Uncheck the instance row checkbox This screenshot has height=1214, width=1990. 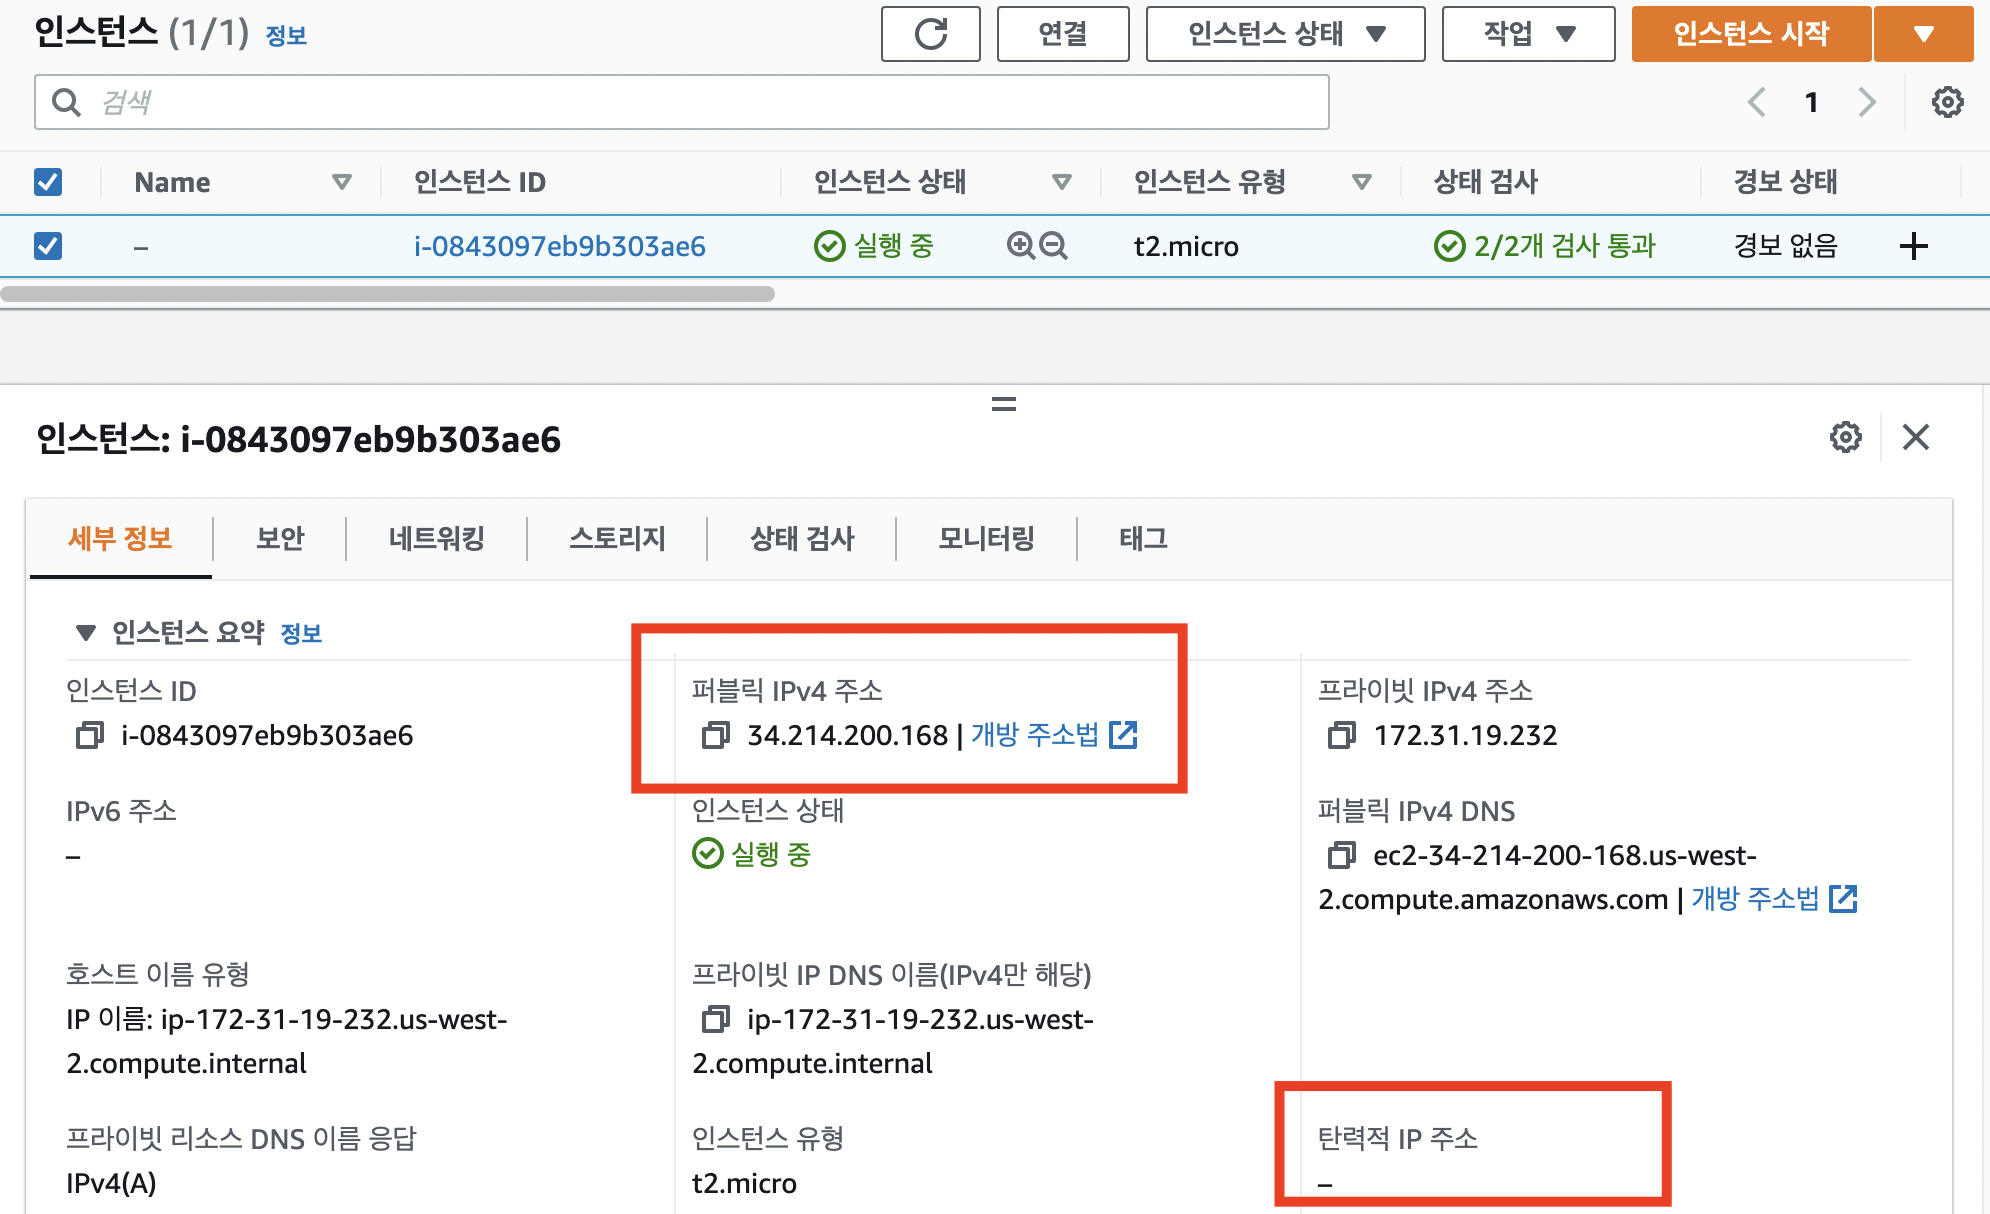click(x=48, y=246)
